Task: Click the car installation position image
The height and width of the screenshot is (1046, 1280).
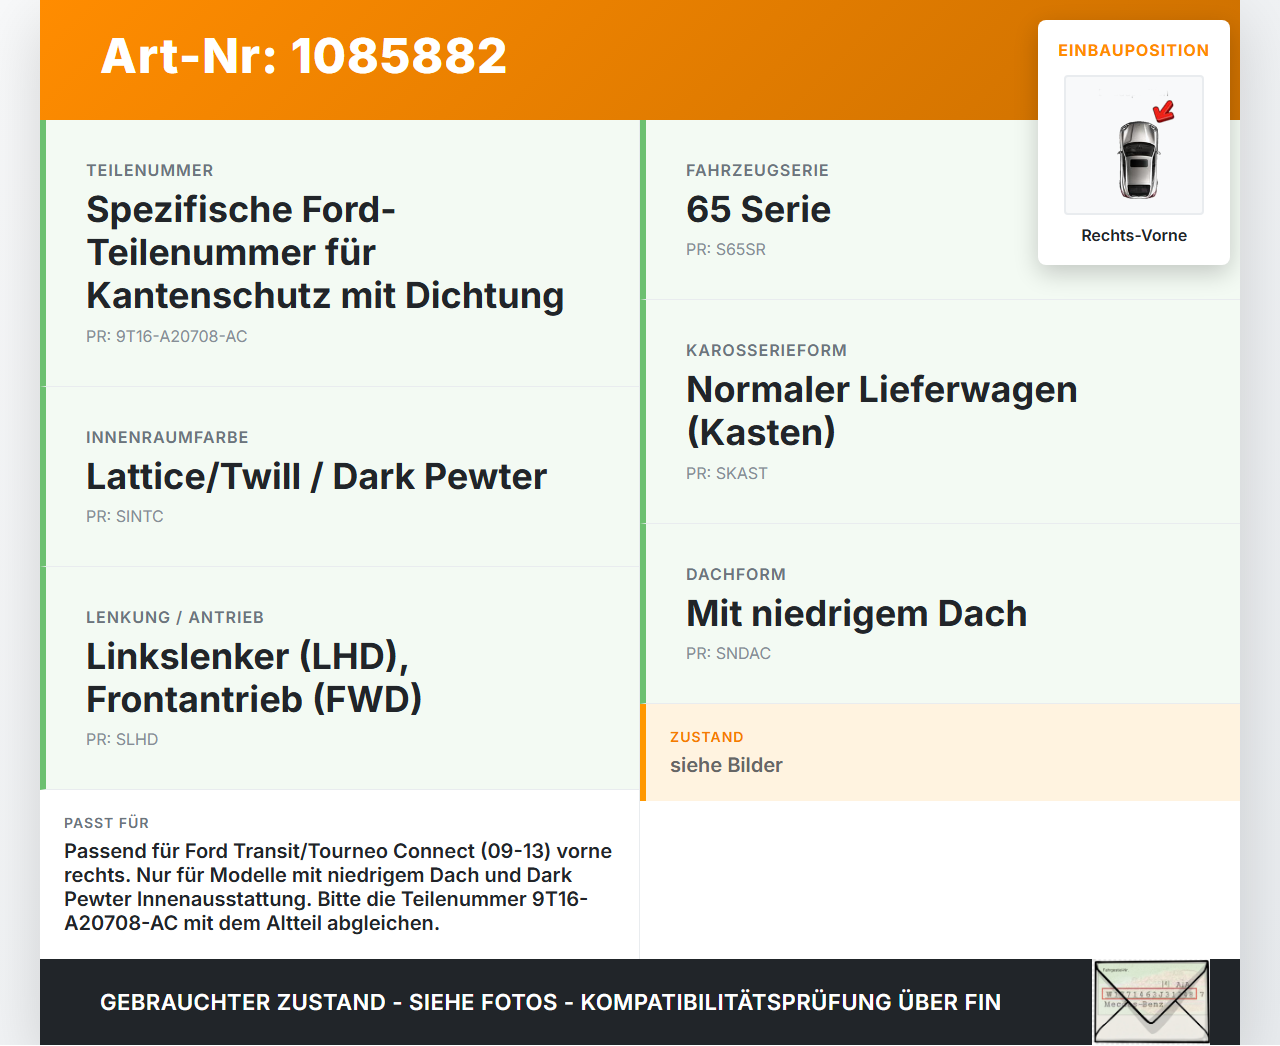Action: click(1134, 145)
